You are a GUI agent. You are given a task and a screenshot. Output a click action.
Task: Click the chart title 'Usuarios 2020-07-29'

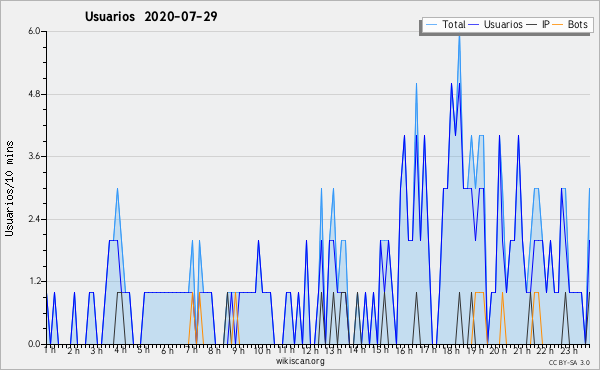[x=151, y=16]
